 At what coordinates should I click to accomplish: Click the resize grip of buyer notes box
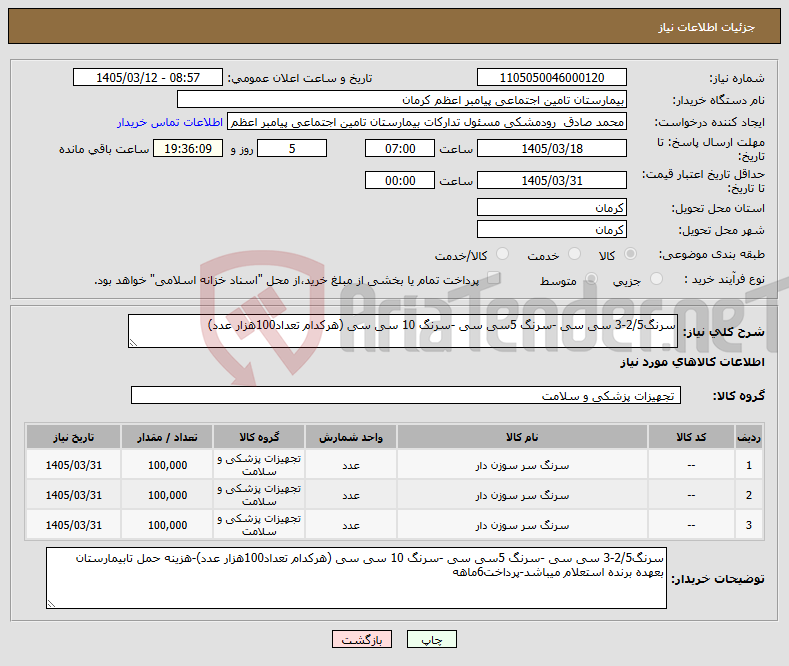point(51,604)
